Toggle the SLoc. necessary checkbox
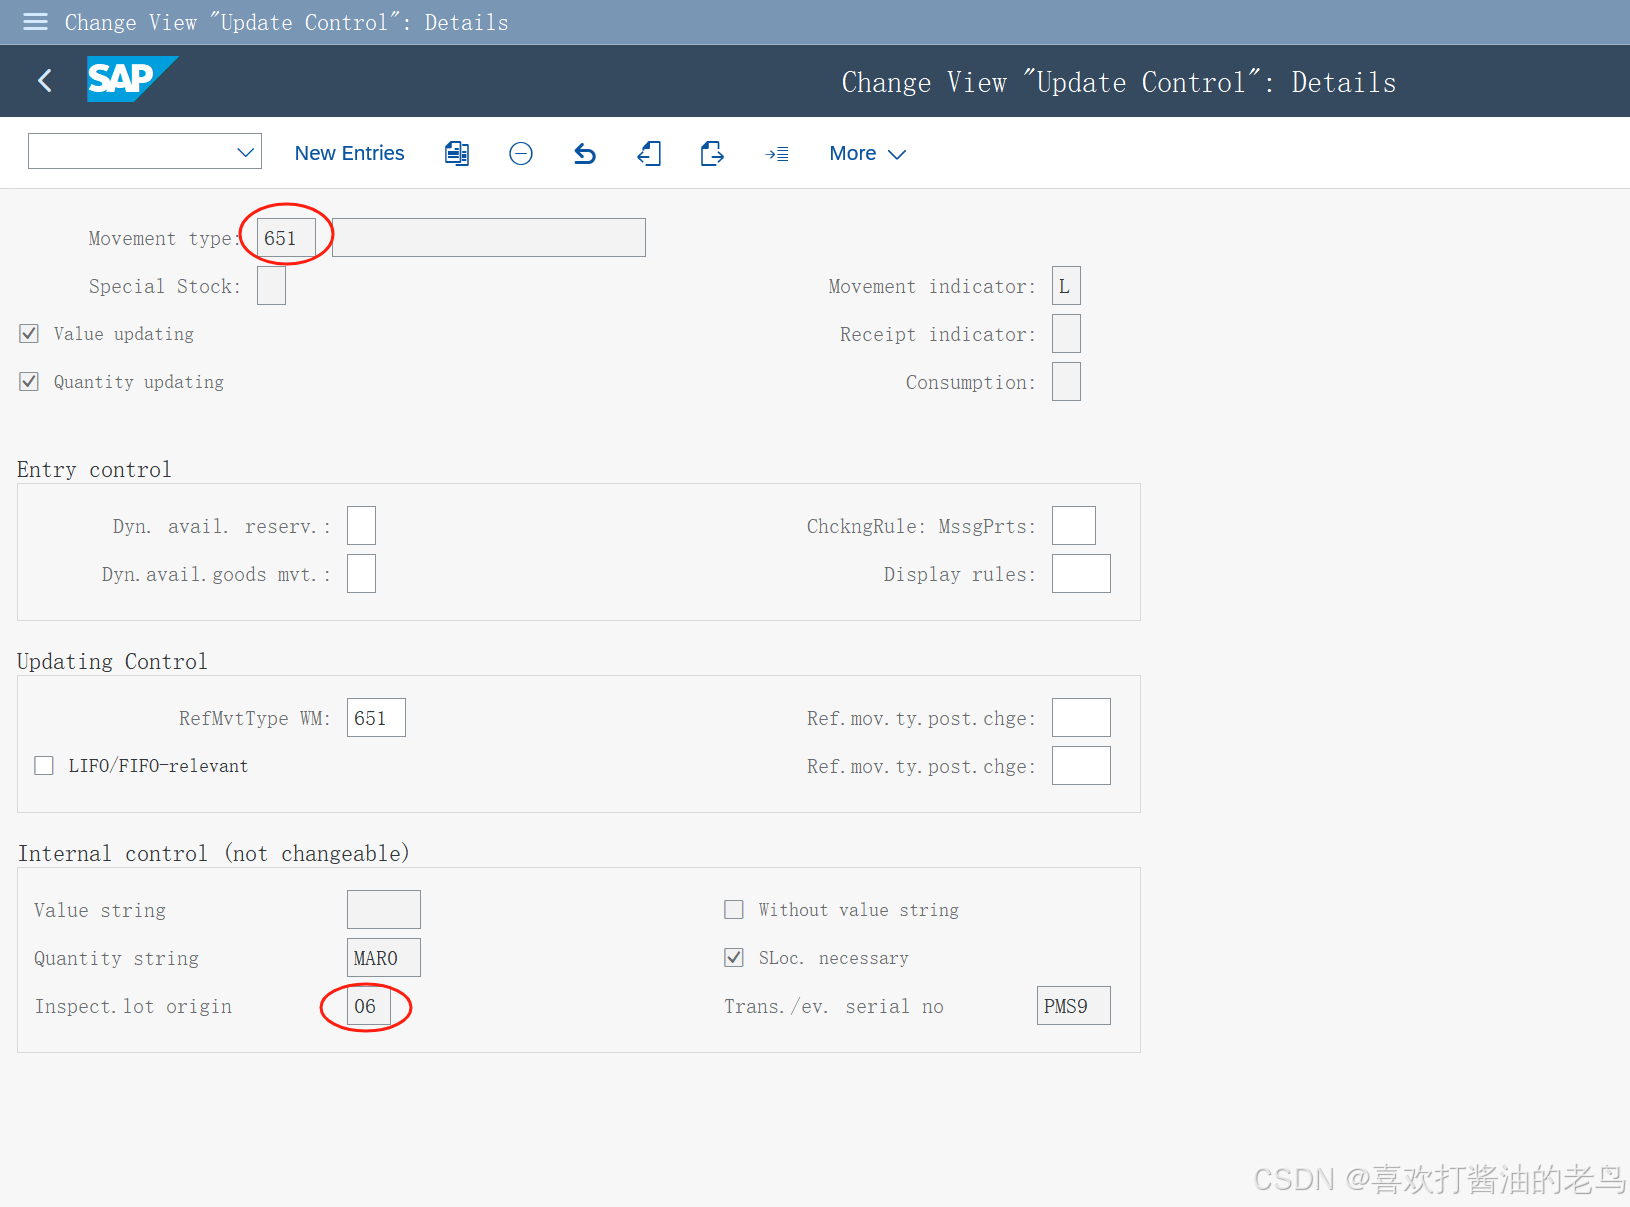This screenshot has height=1207, width=1630. [734, 957]
